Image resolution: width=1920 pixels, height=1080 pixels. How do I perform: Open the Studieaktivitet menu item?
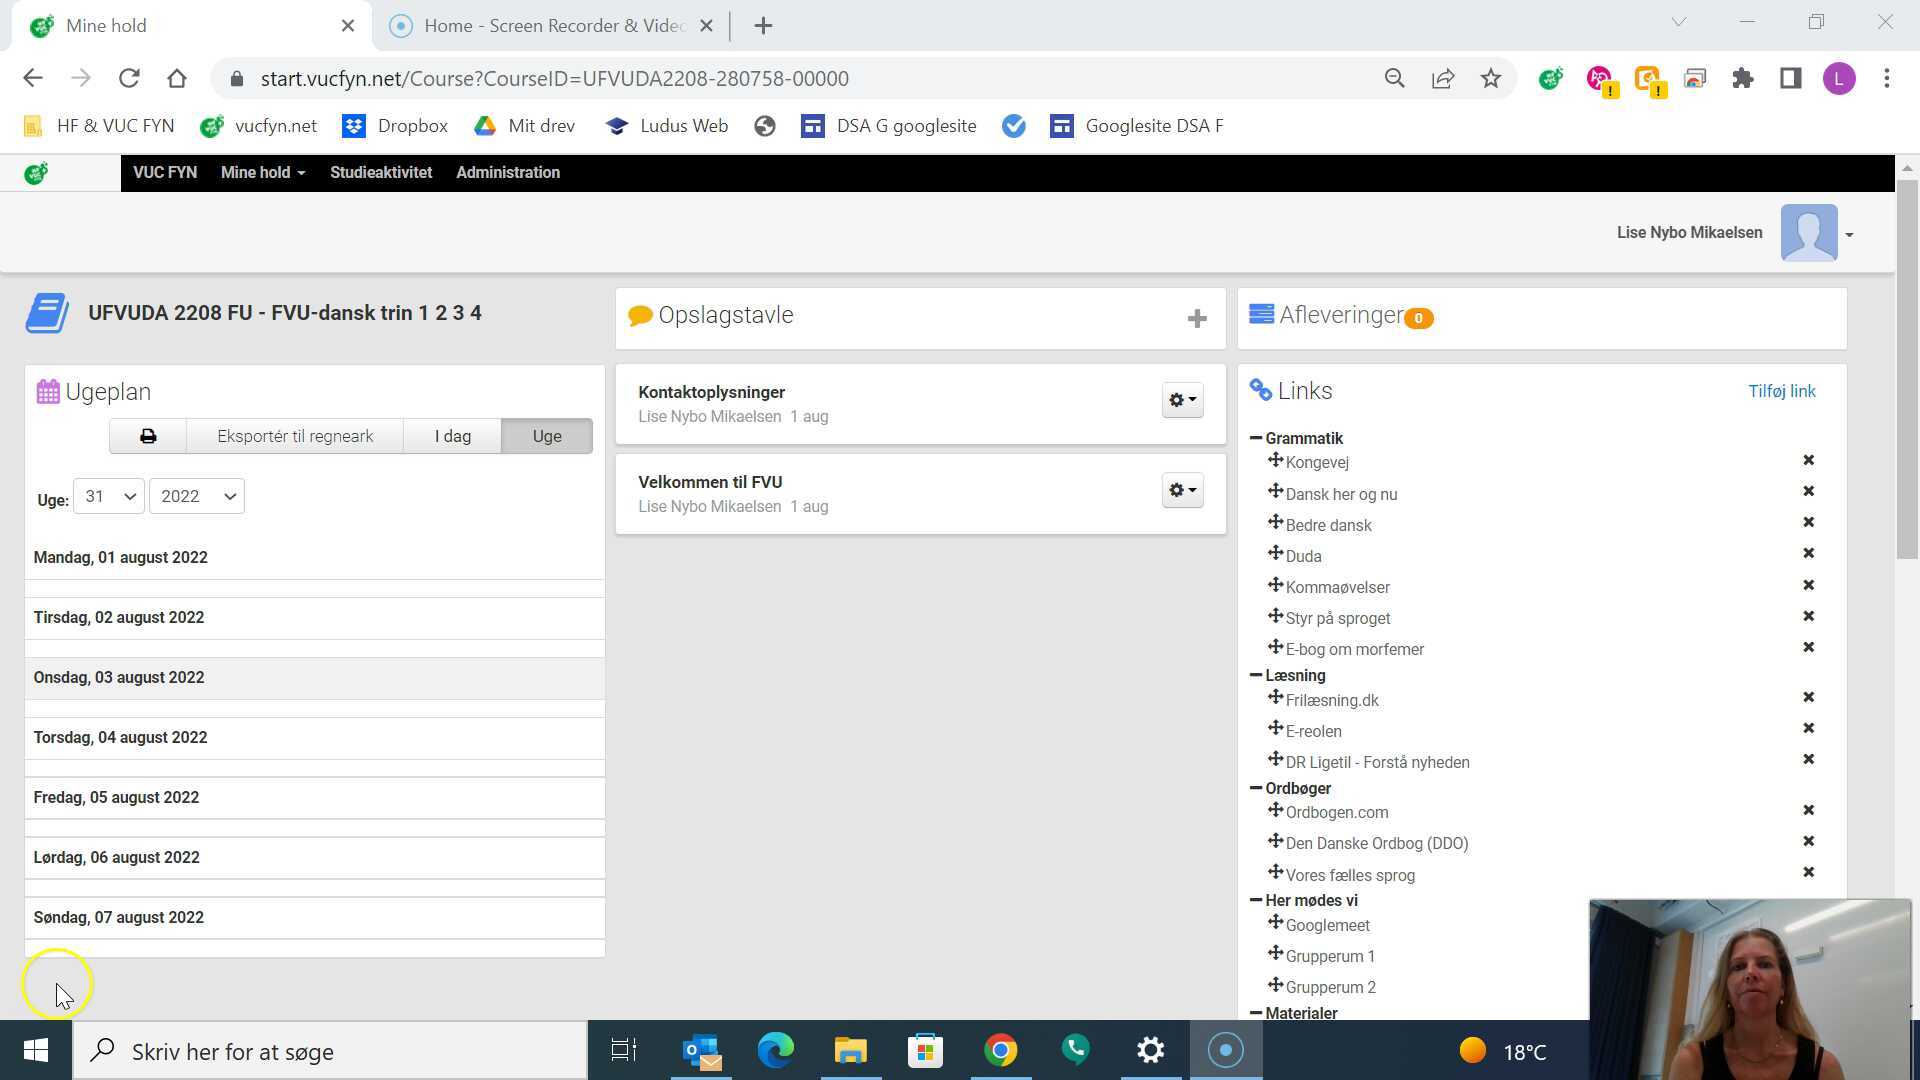pyautogui.click(x=381, y=173)
